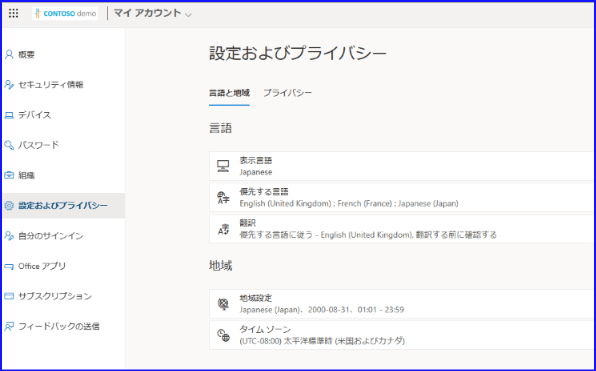Expand the マイ アカウント dropdown chevron

pos(188,15)
